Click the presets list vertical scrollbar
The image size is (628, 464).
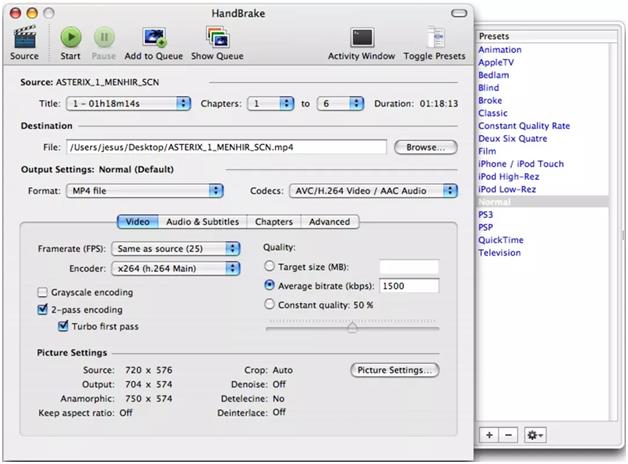(613, 231)
